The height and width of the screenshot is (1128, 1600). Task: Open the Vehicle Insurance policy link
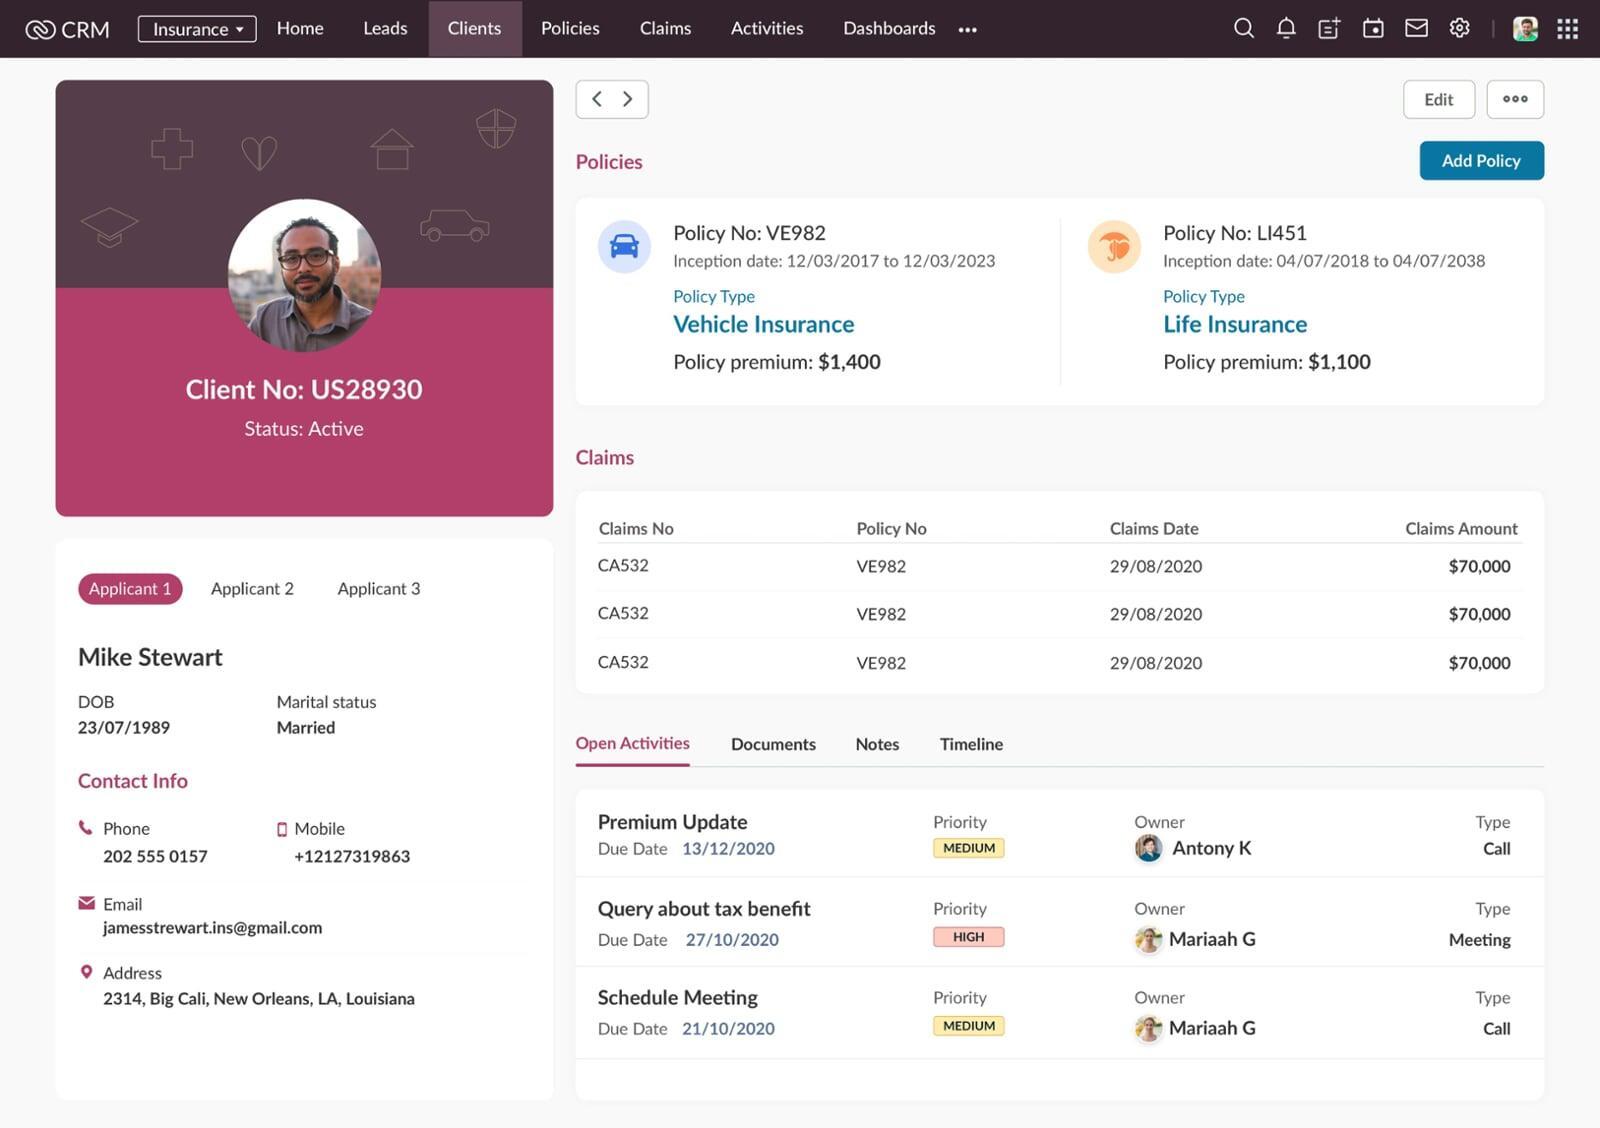[x=763, y=324]
